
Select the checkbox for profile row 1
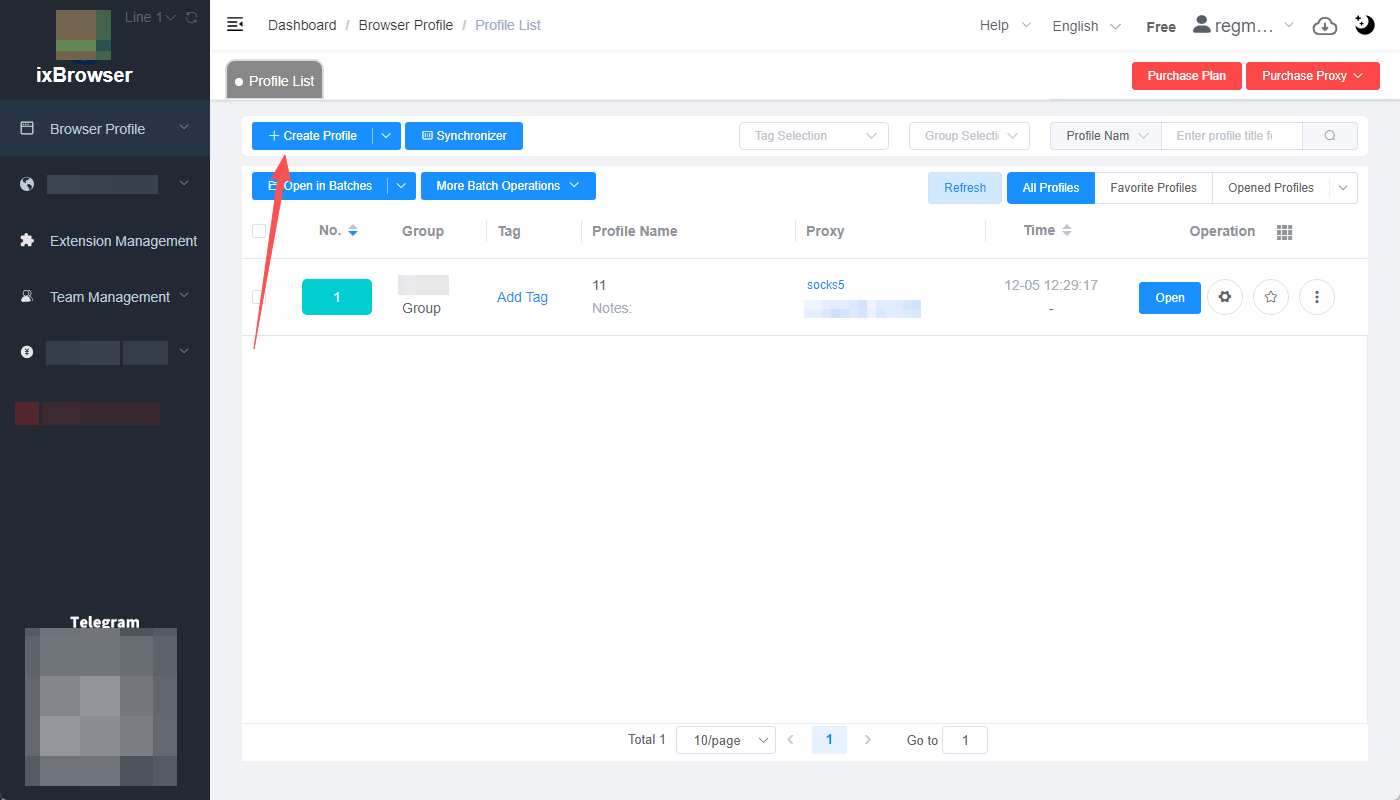point(259,297)
